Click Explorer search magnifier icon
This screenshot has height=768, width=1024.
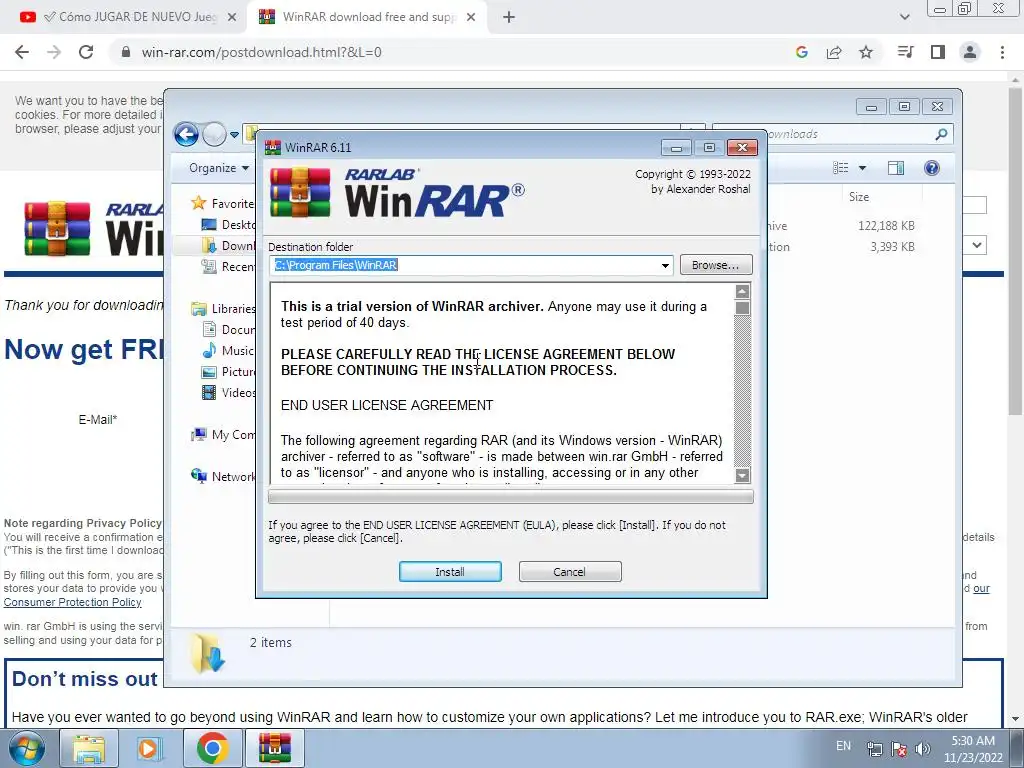(941, 135)
